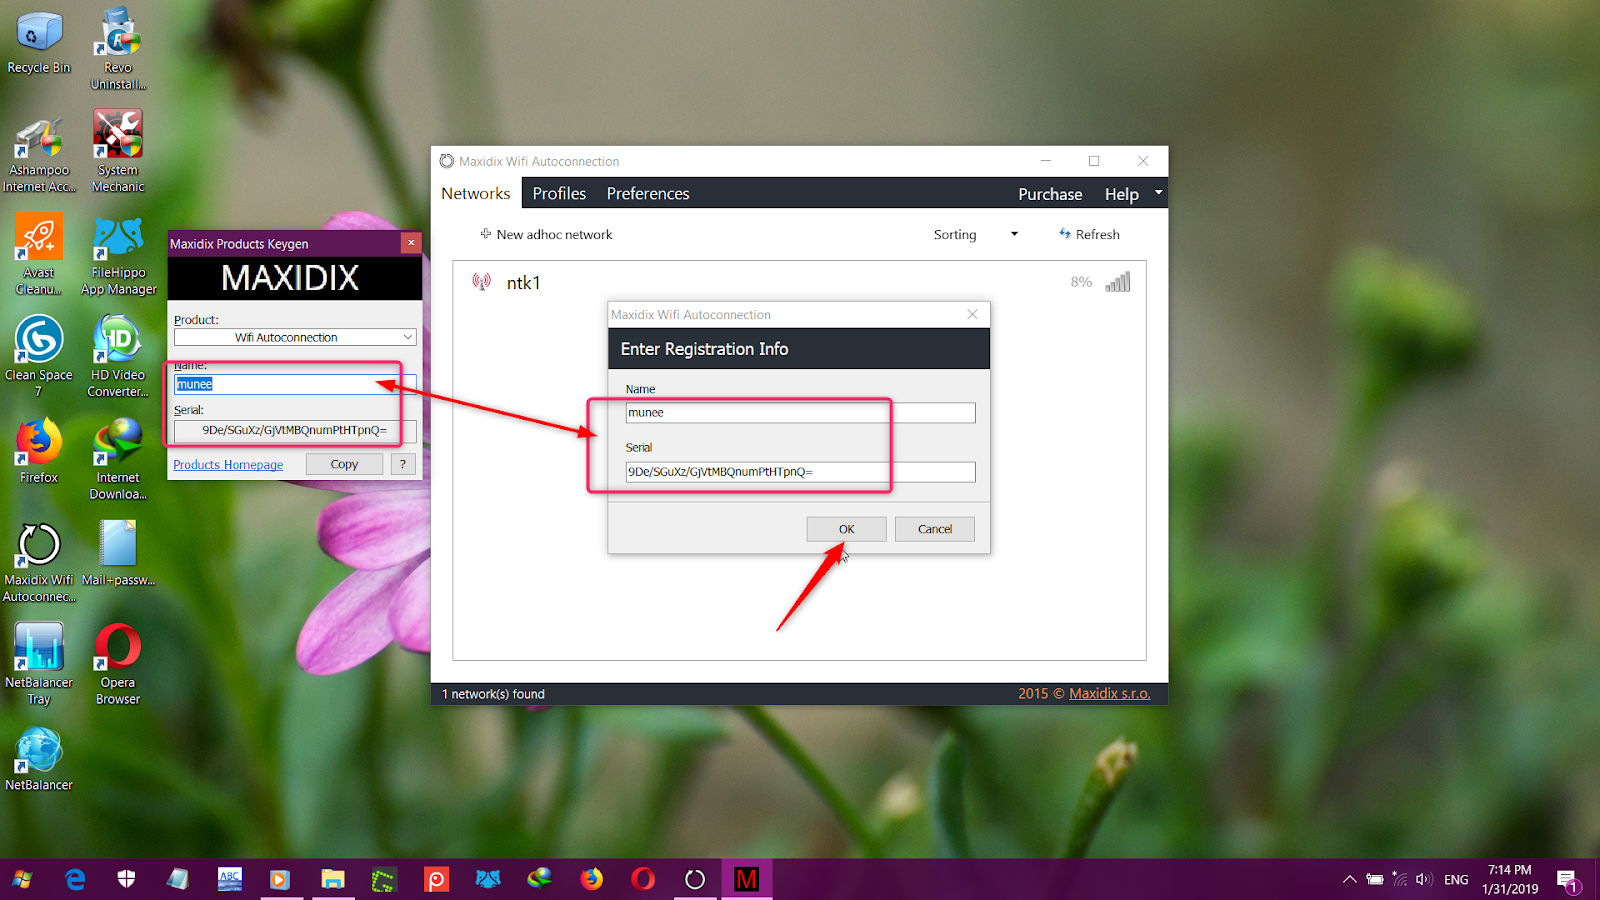Open Firefox from the taskbar

(592, 879)
